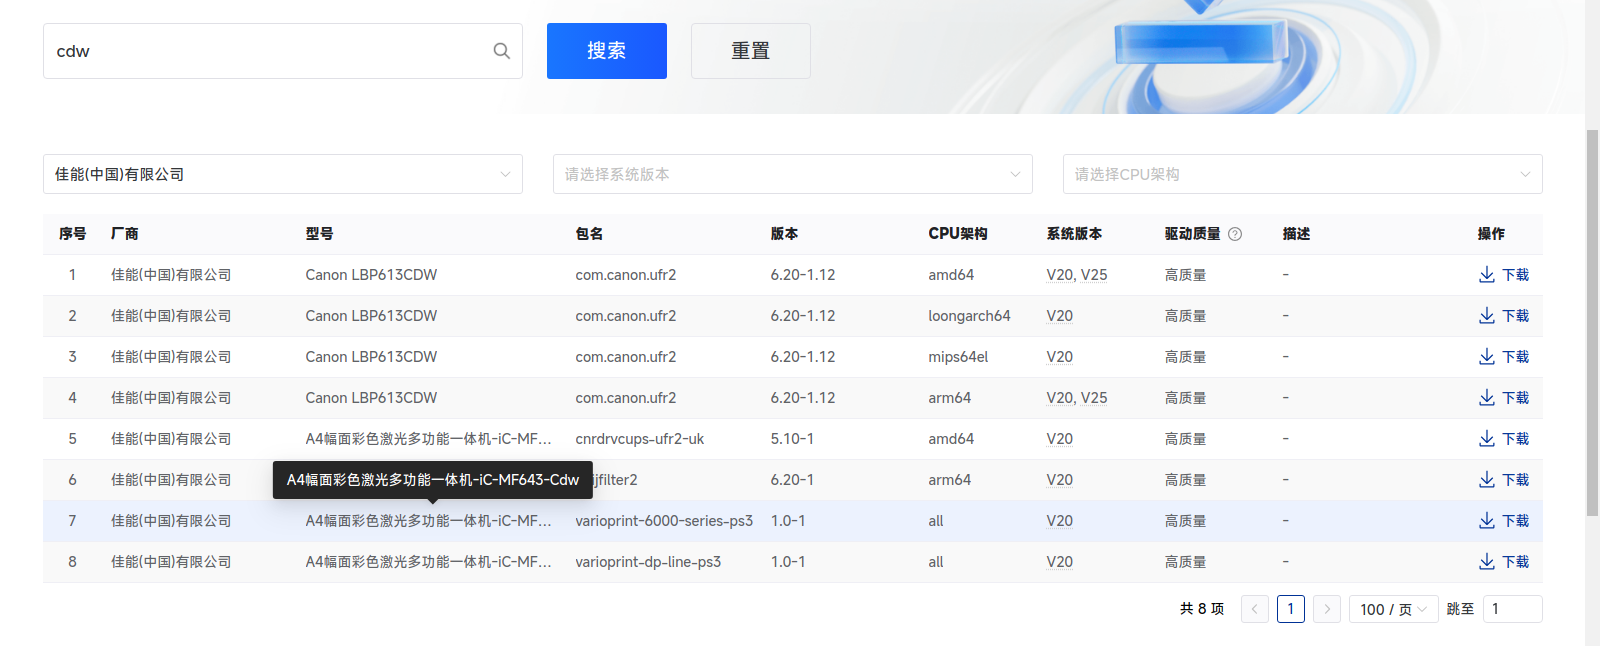This screenshot has height=646, width=1600.
Task: Click the 包名 column header
Action: pos(590,234)
